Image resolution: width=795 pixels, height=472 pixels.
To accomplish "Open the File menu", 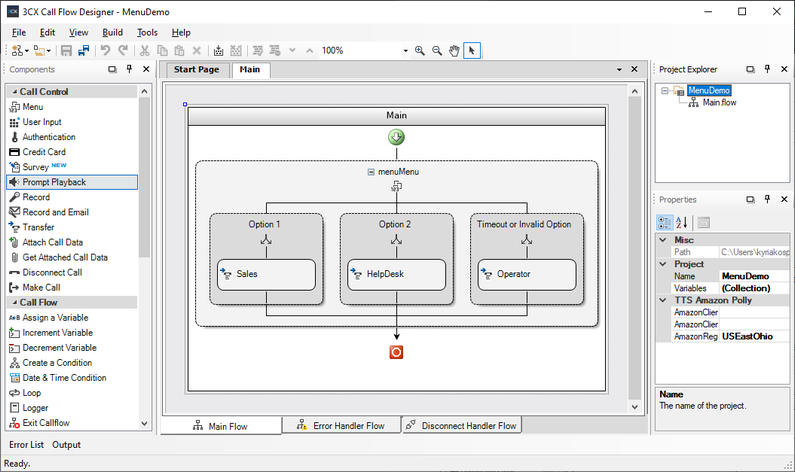I will (19, 32).
